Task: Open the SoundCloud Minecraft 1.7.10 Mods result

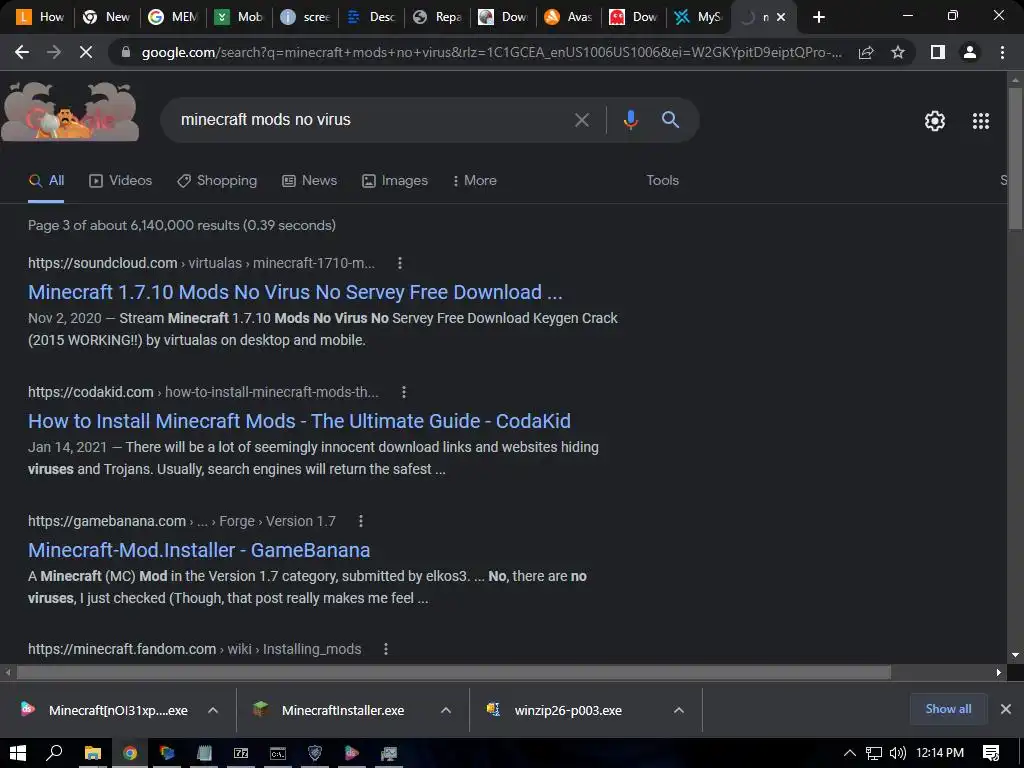Action: click(295, 292)
